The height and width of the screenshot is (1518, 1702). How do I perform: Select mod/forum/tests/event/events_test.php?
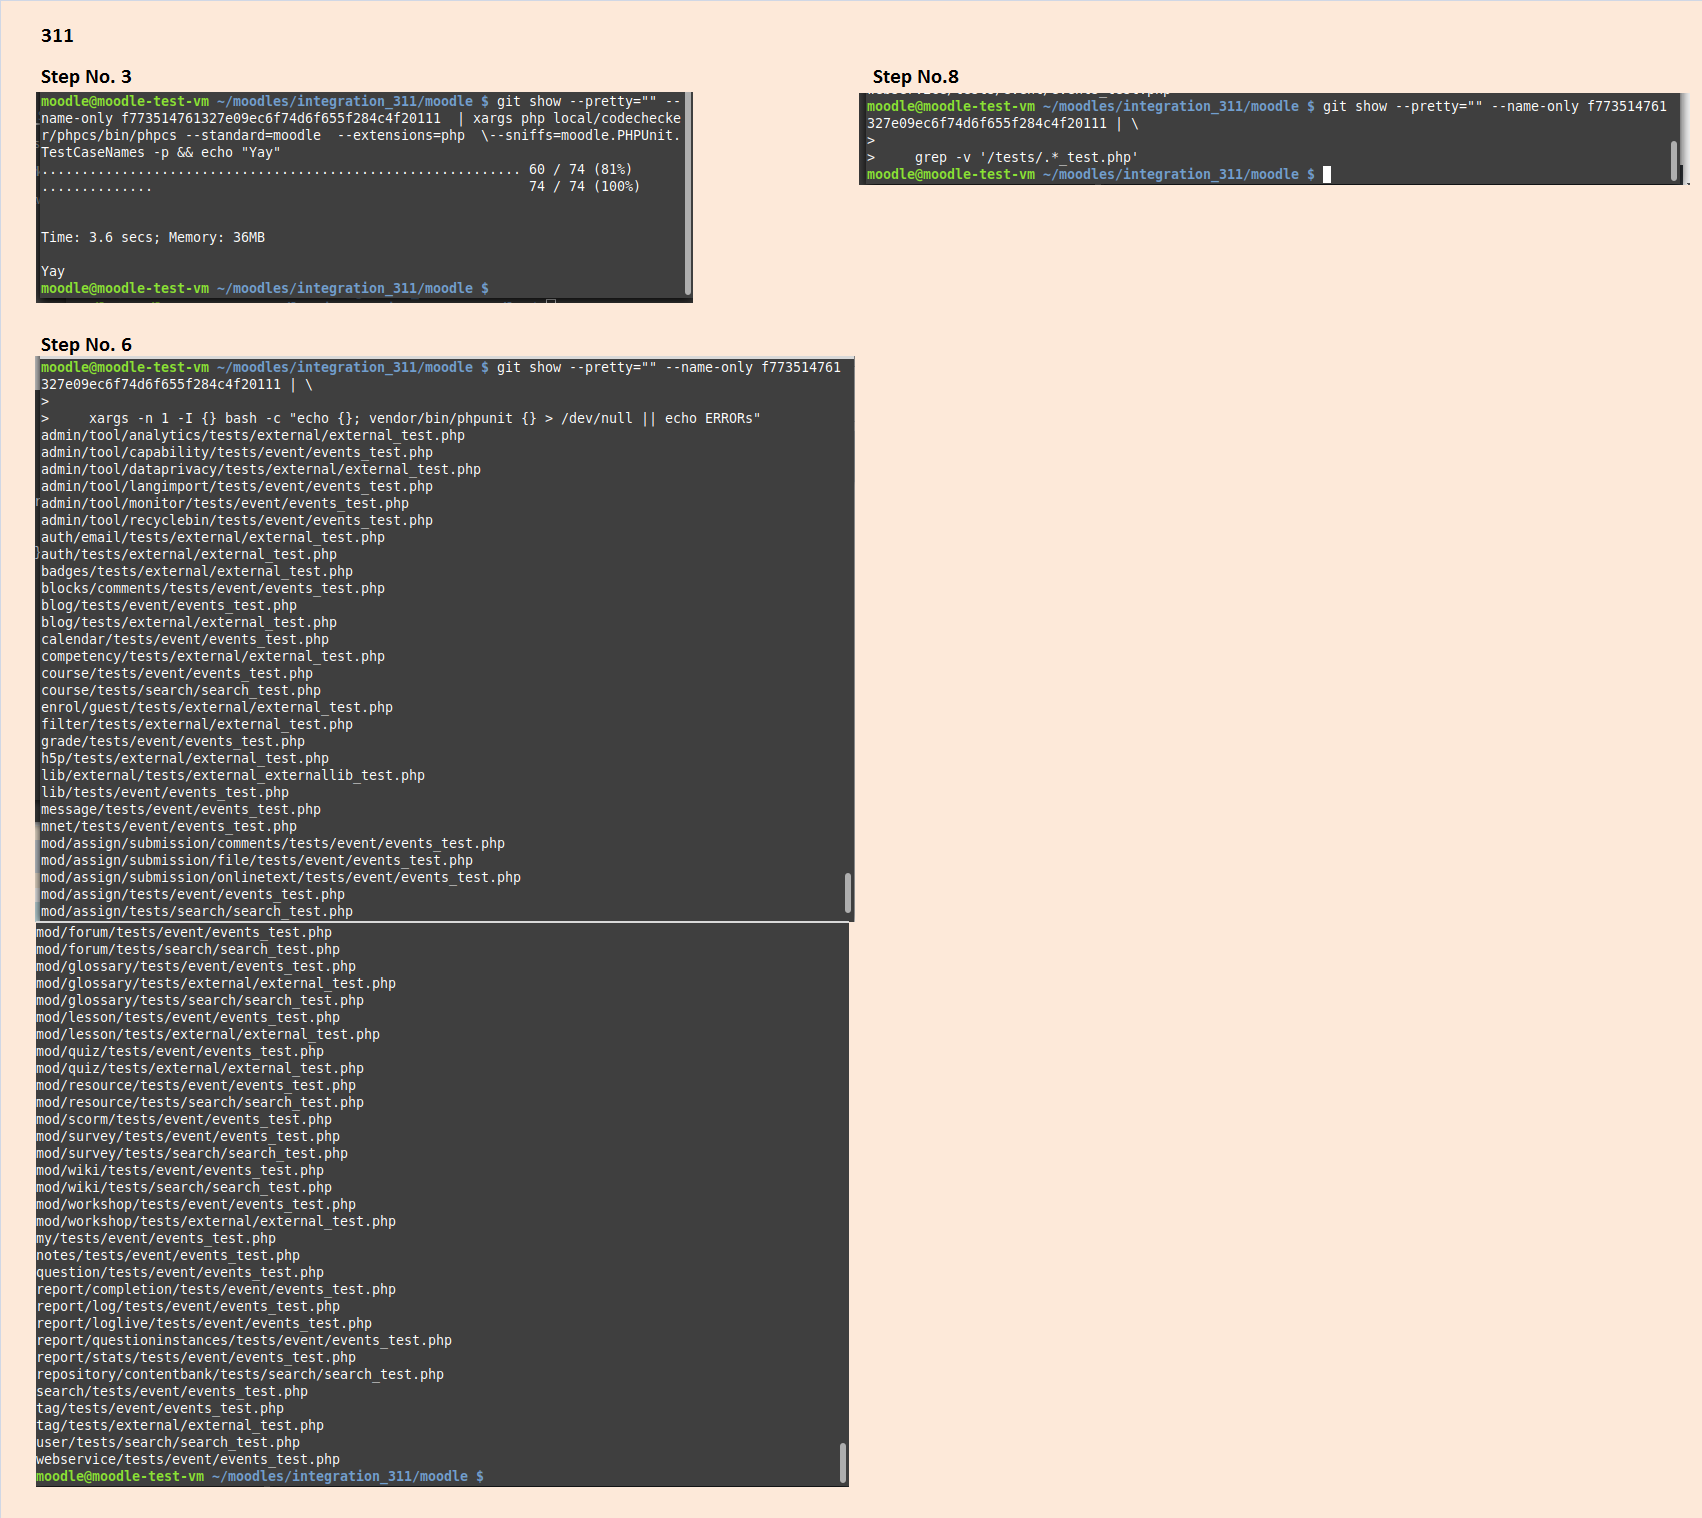tap(184, 933)
